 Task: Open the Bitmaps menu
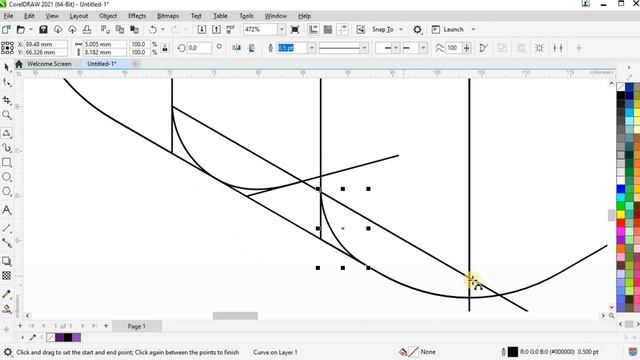(x=168, y=16)
